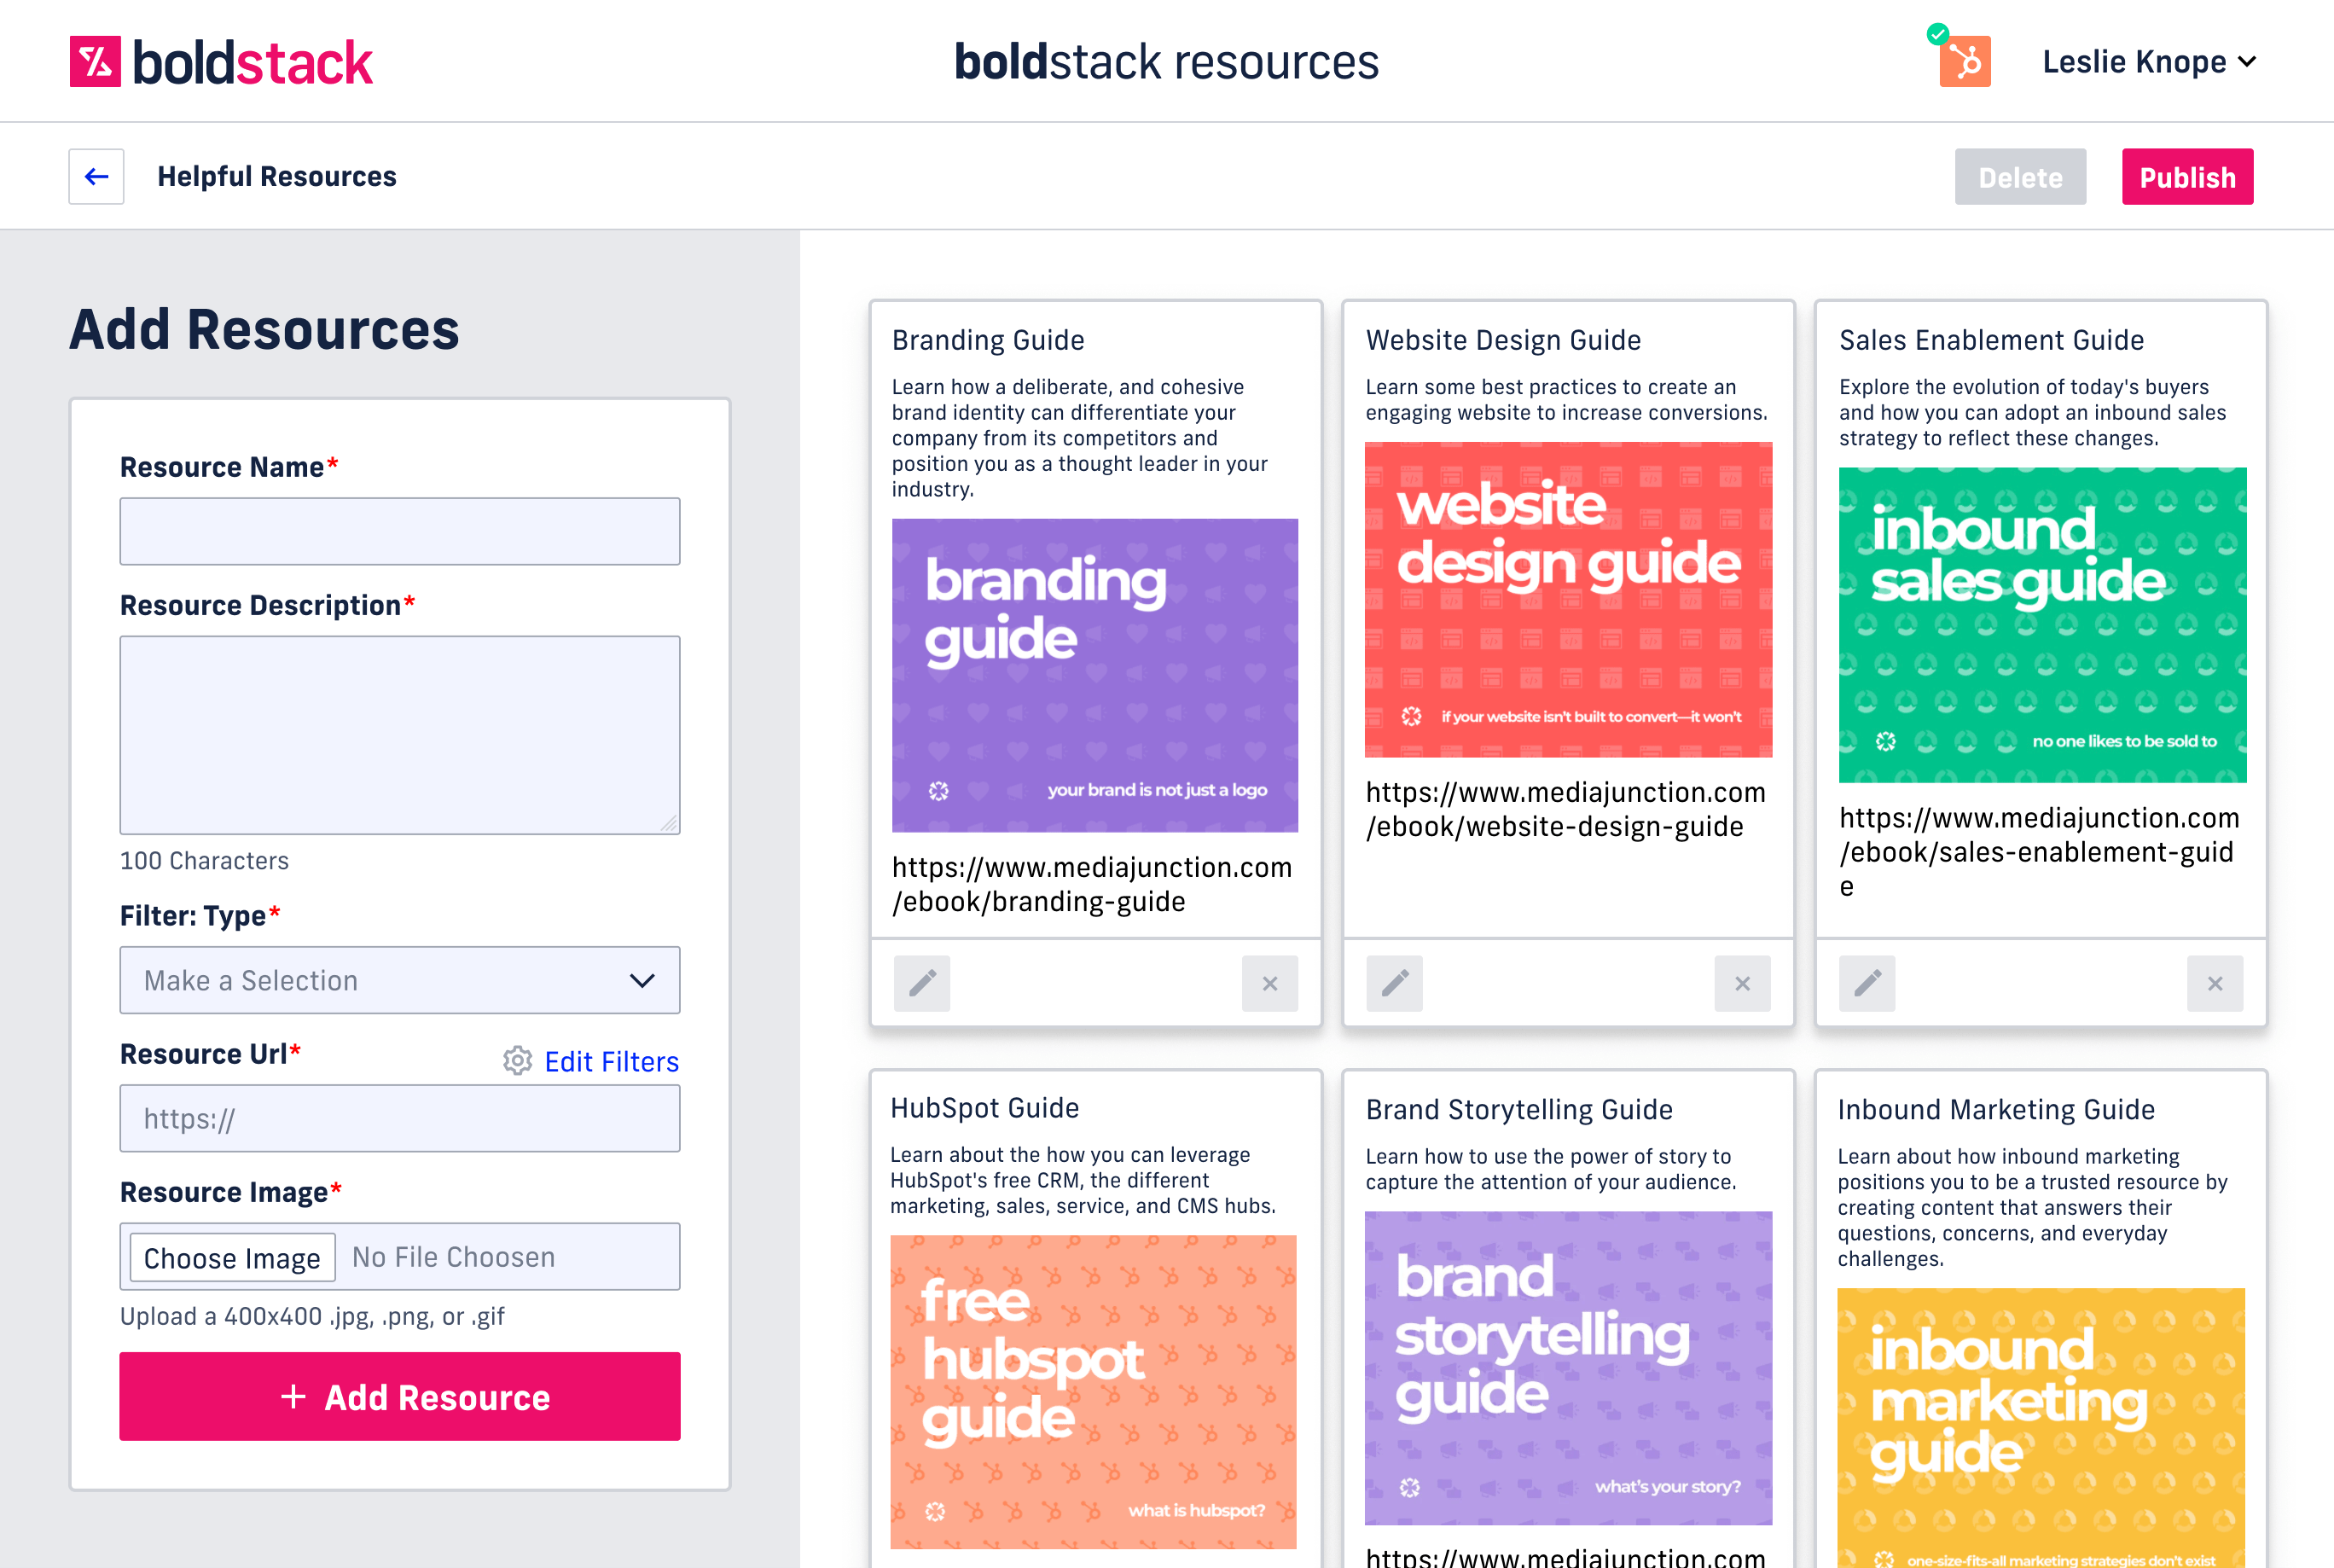This screenshot has width=2334, height=1568.
Task: Open the Leslie Knope account menu
Action: pos(2148,62)
